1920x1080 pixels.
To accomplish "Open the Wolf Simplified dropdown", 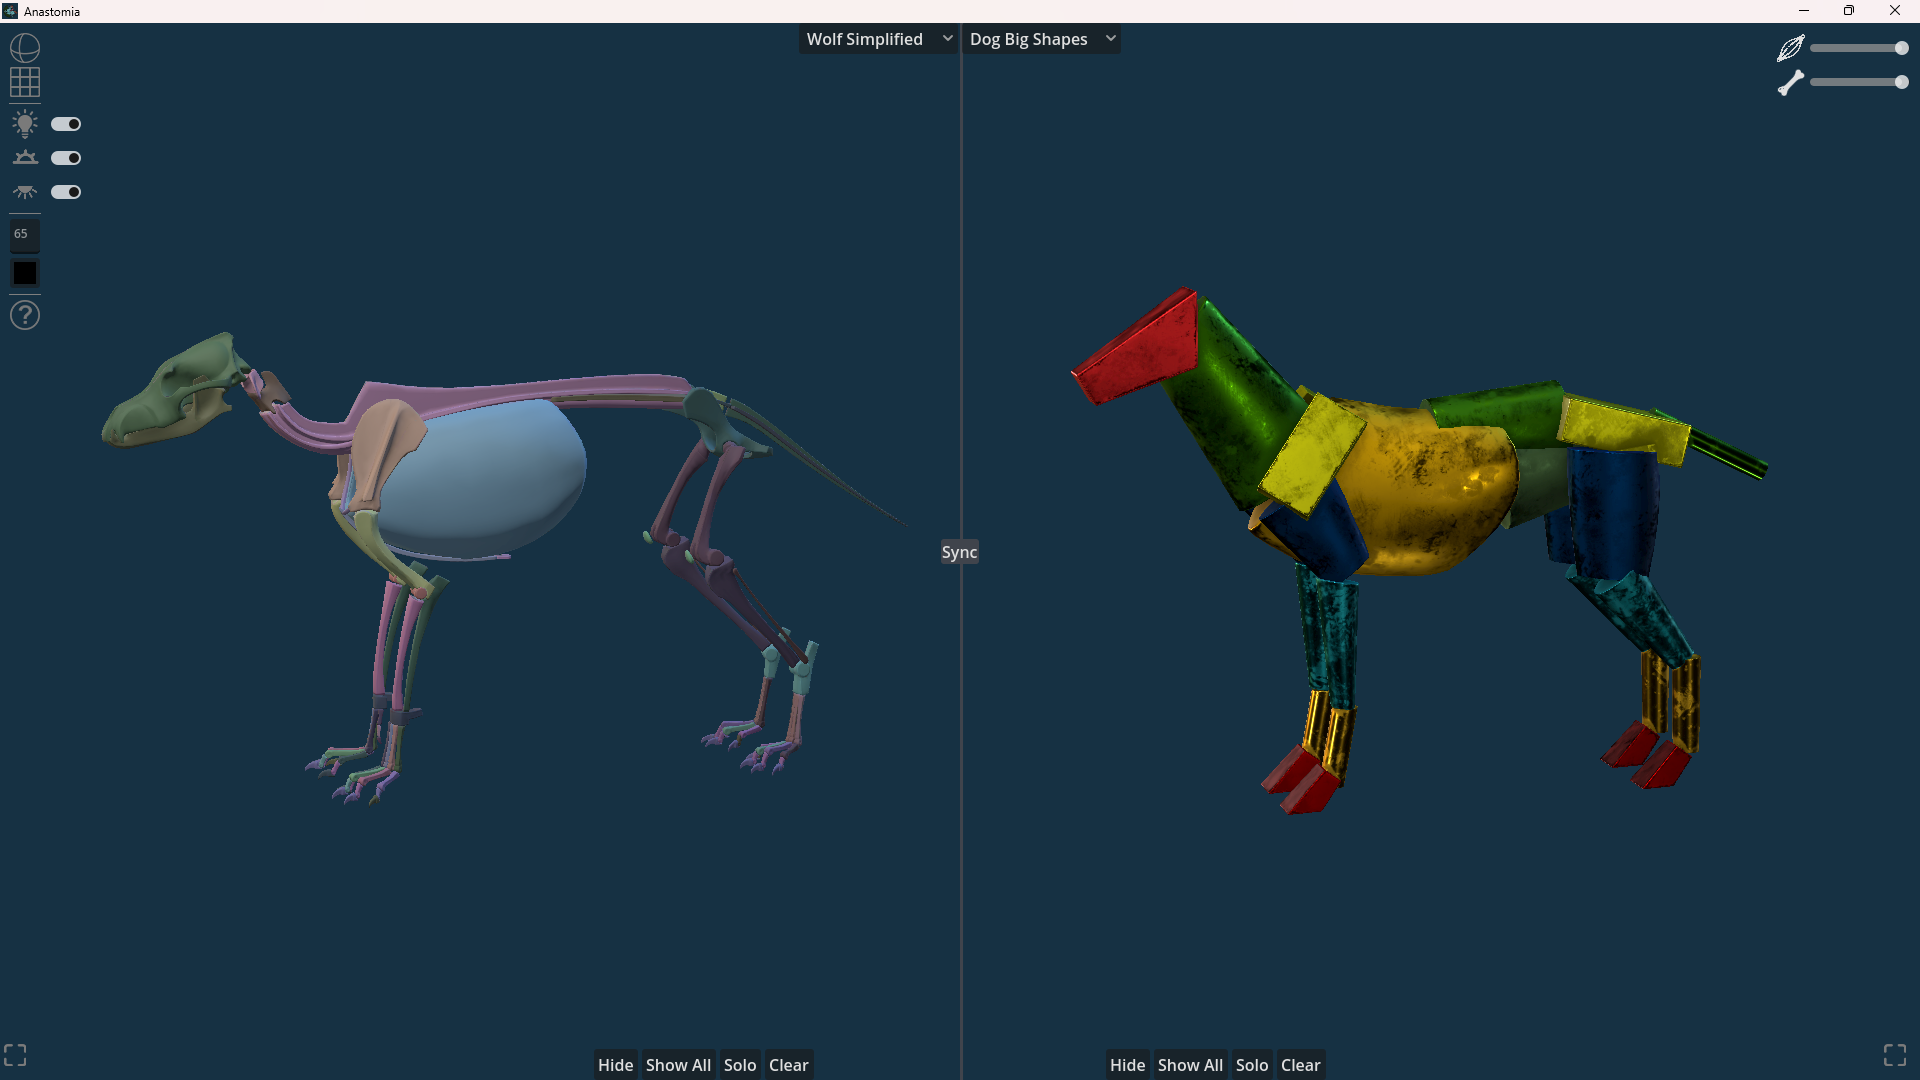I will coord(879,39).
